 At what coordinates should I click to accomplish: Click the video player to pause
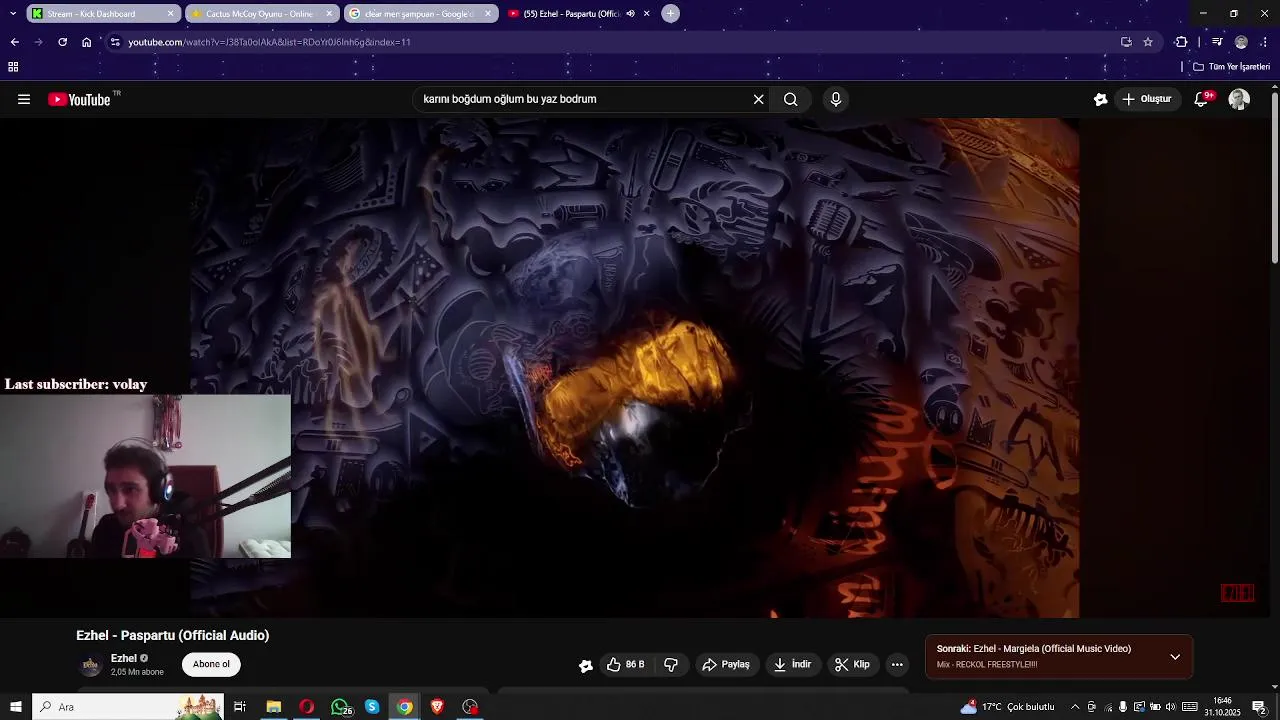(x=635, y=368)
